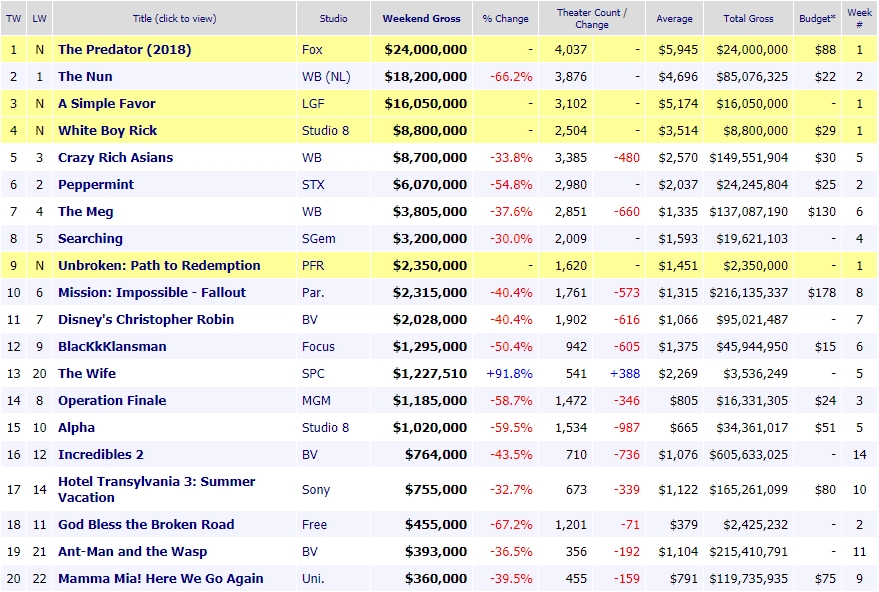This screenshot has height=592, width=879.
Task: Select the +388 theater change value
Action: 625,373
